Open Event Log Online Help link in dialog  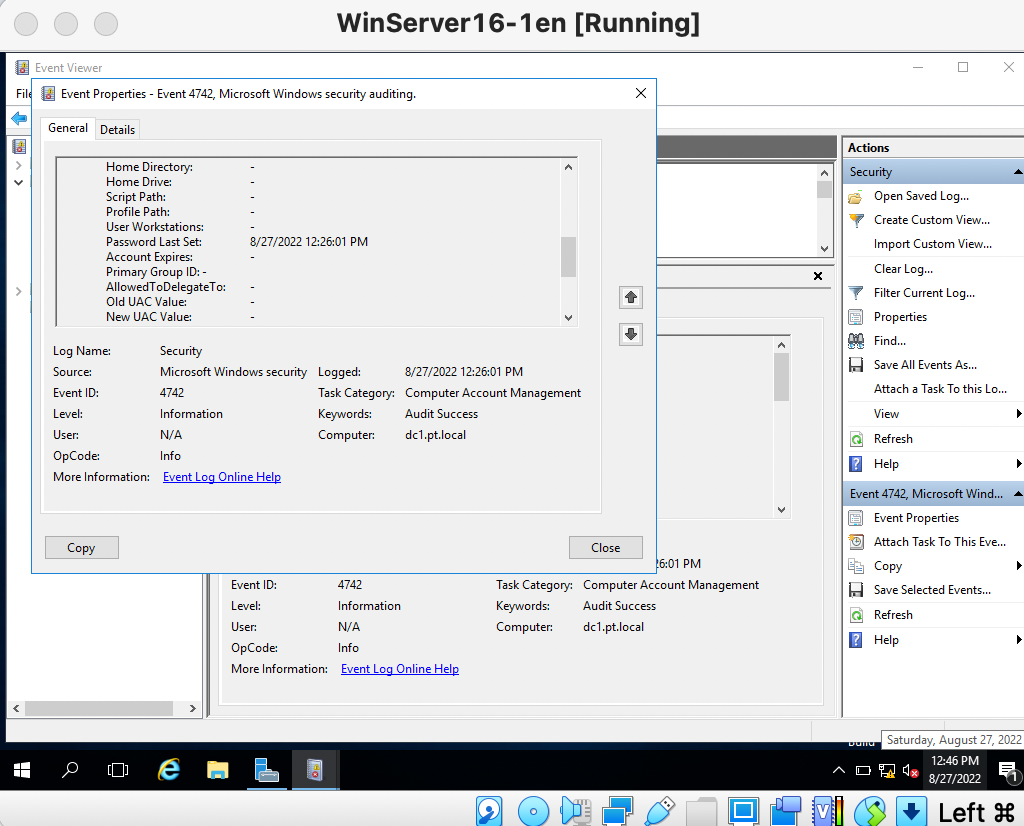click(x=222, y=477)
